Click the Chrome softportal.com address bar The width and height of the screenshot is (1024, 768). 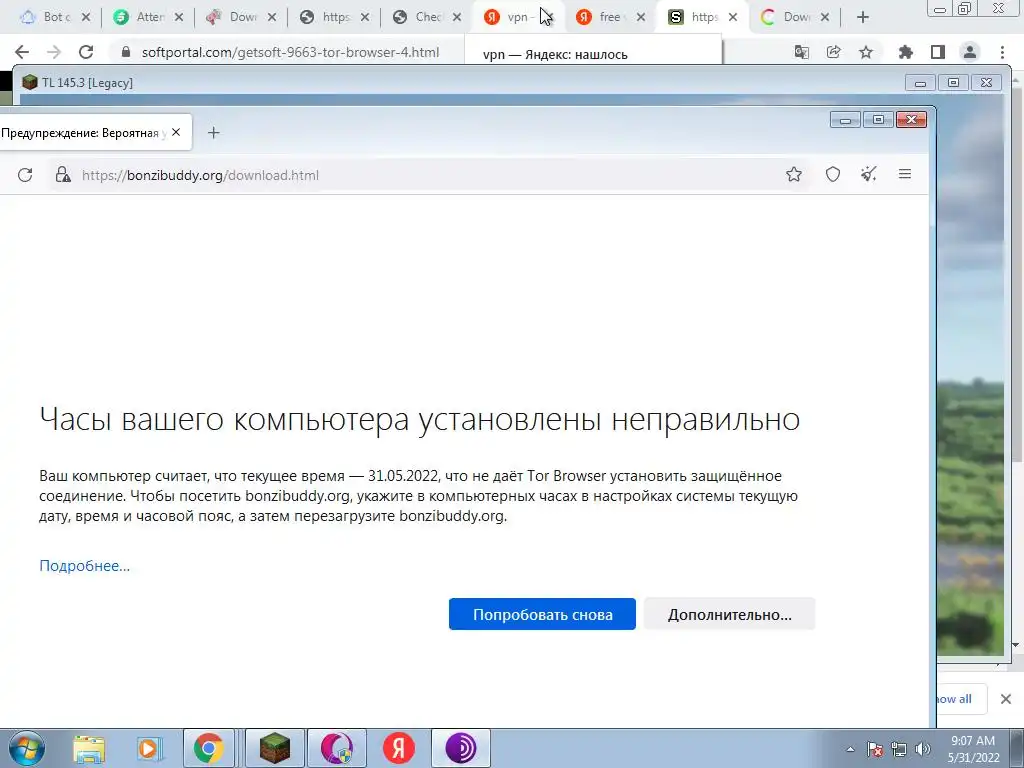tap(291, 52)
